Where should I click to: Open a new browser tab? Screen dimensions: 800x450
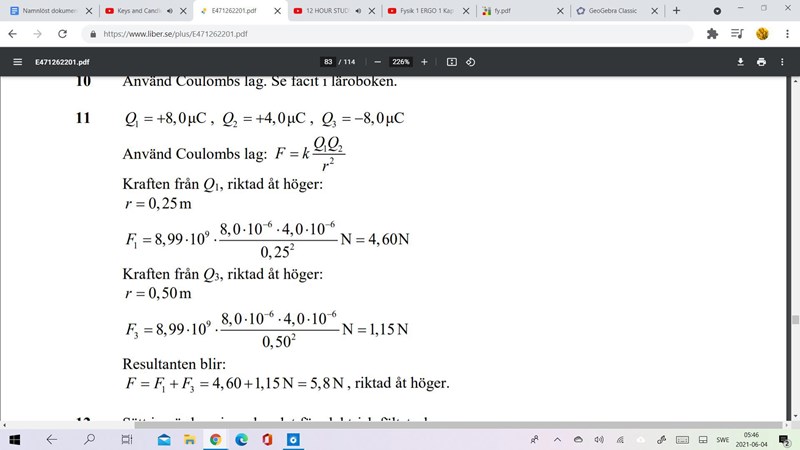pyautogui.click(x=676, y=10)
